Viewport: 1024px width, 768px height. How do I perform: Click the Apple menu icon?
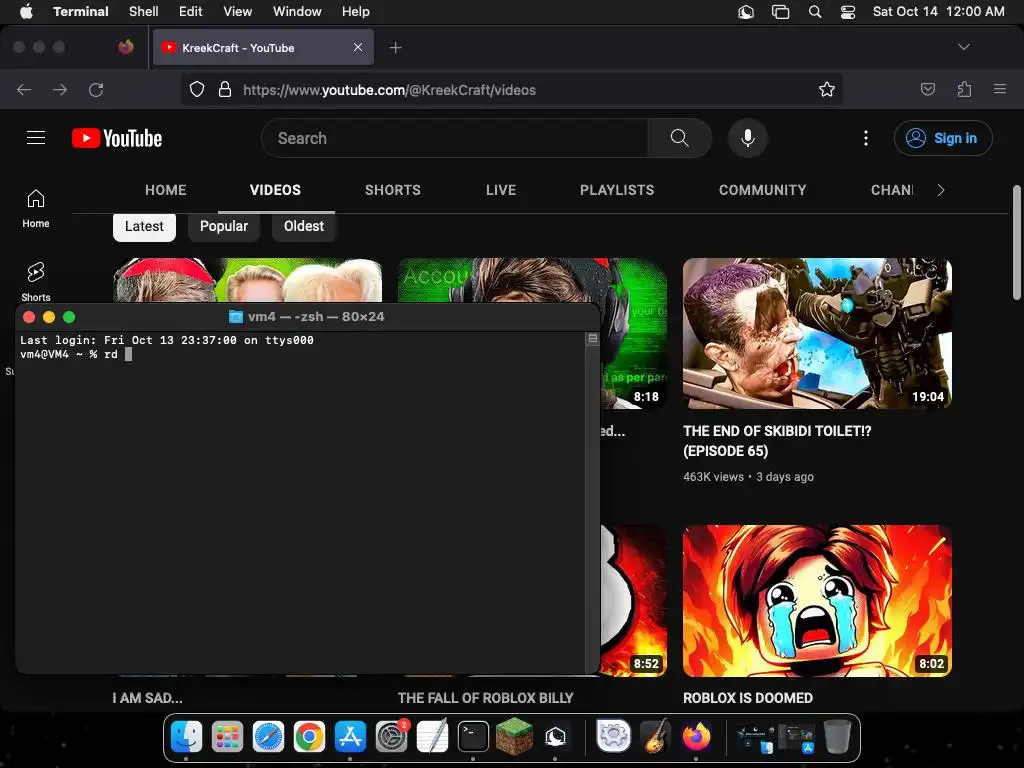[x=26, y=11]
